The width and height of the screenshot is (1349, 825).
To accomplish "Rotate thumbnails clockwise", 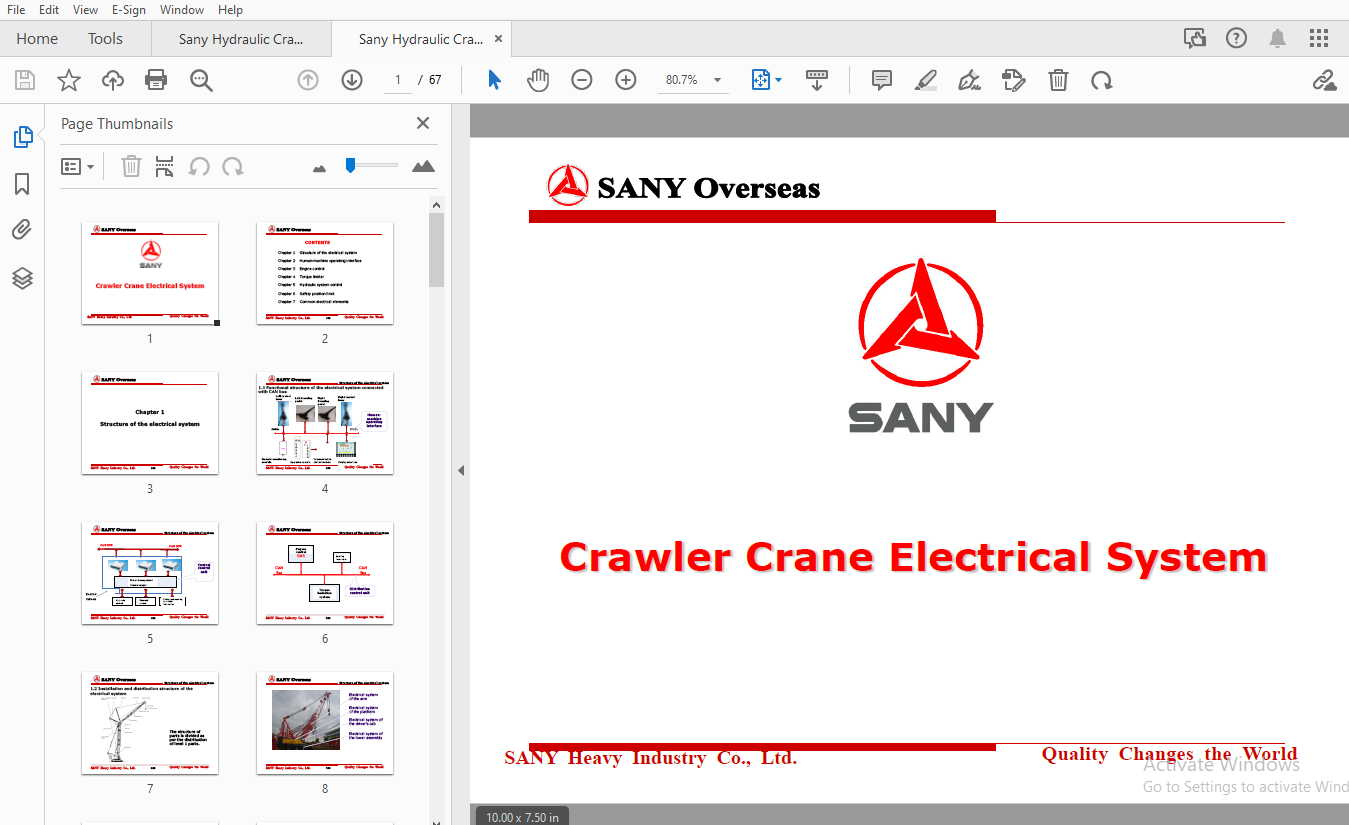I will click(233, 166).
